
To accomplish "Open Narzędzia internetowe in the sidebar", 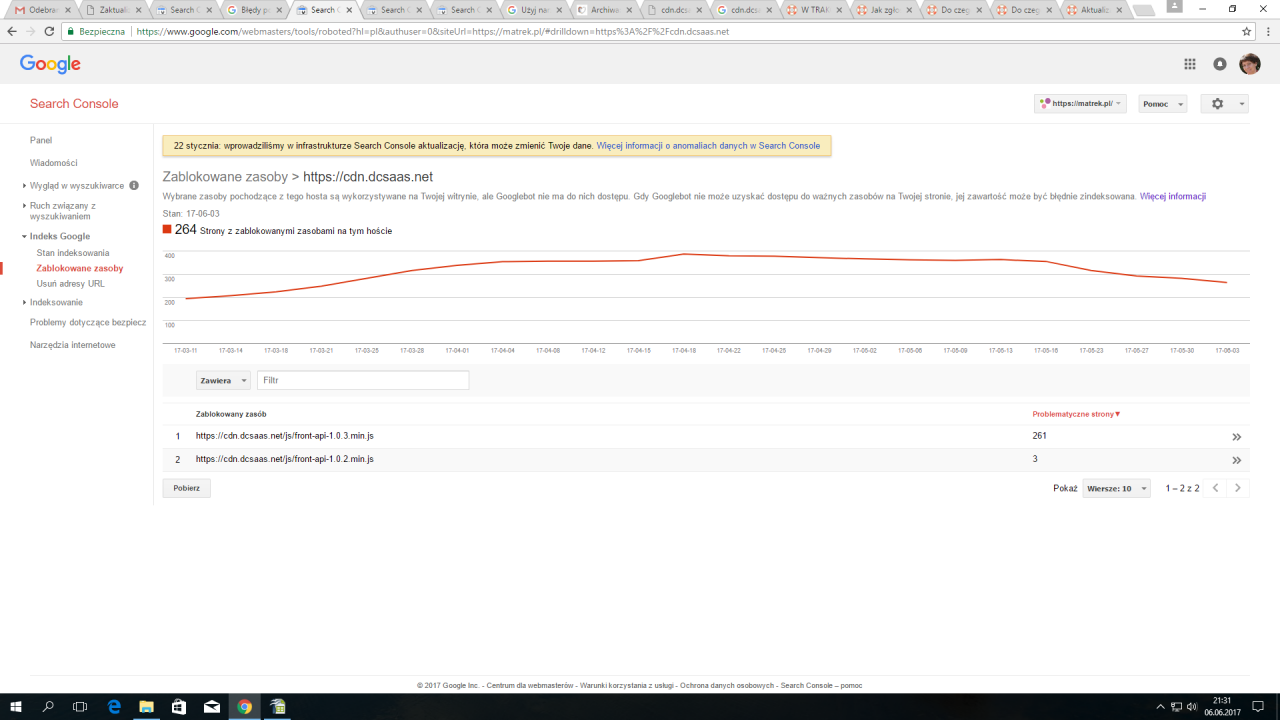I will (x=73, y=345).
